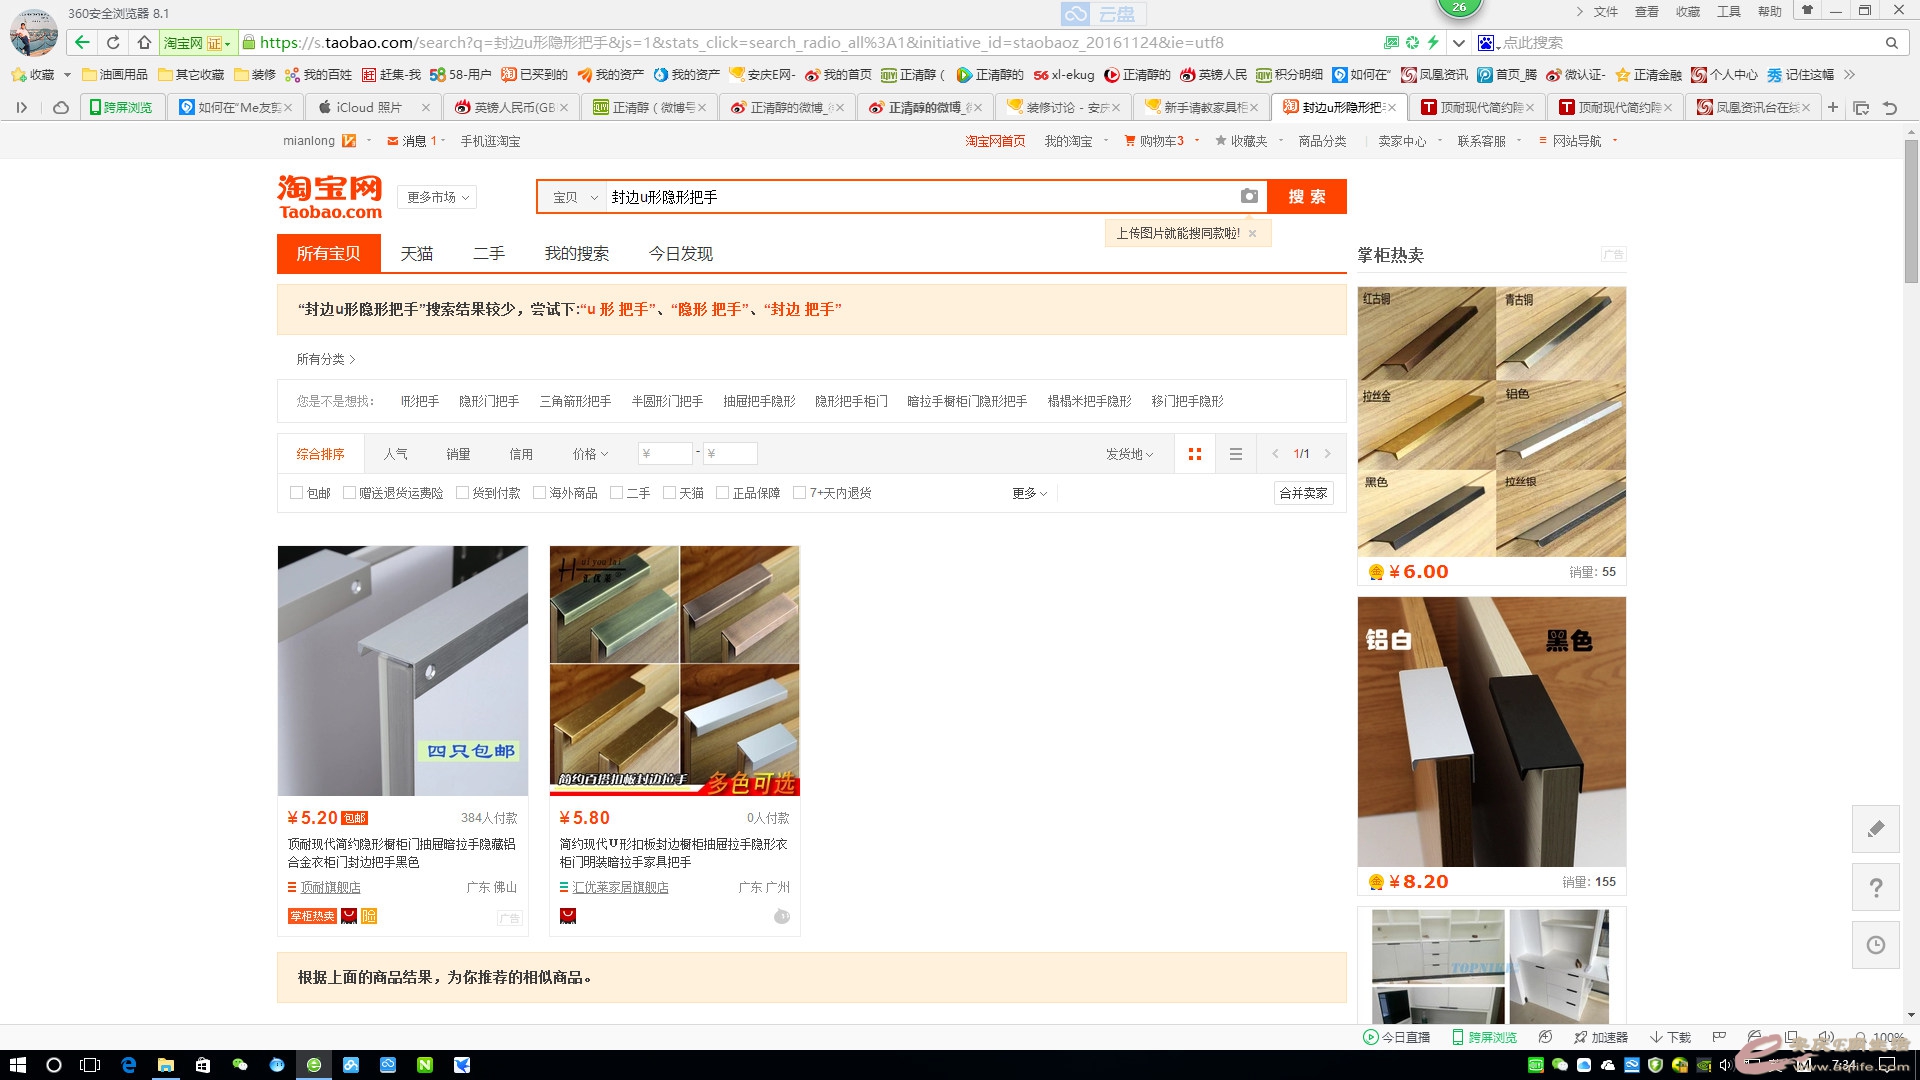Enable the 包邮 free shipping checkbox
This screenshot has height=1080, width=1920.
296,493
